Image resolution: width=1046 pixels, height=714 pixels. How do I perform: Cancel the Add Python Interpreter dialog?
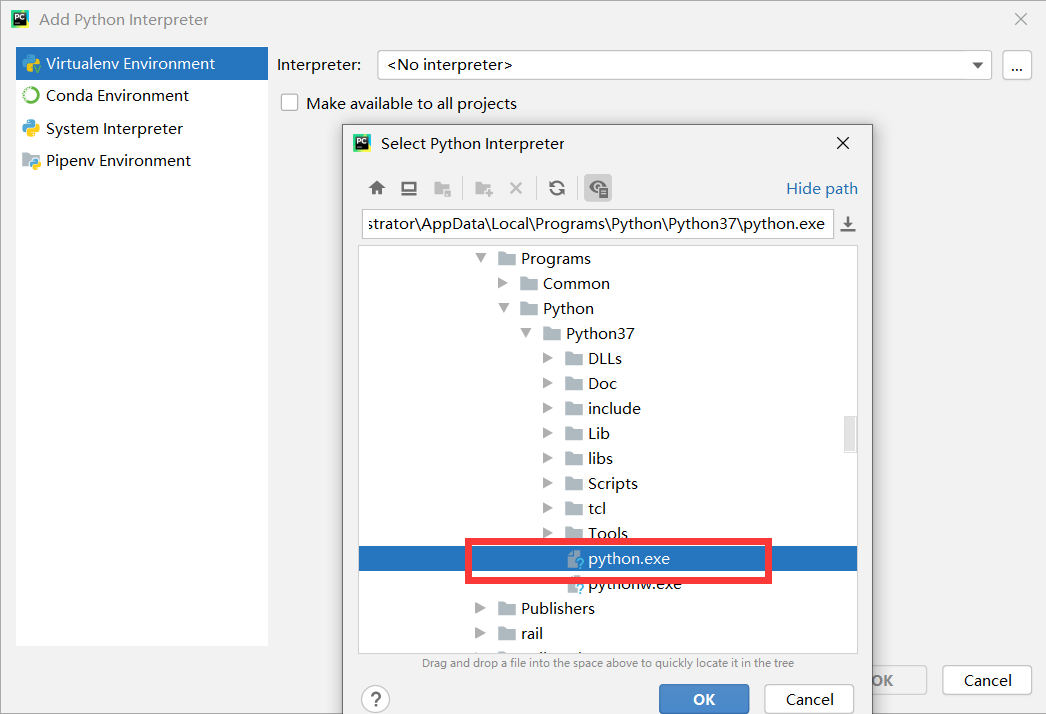pyautogui.click(x=987, y=680)
